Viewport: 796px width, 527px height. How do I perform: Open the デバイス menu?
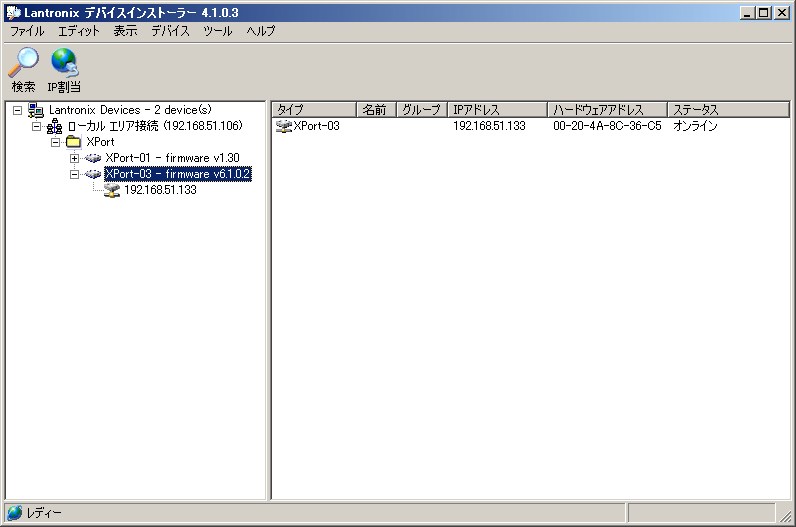171,31
